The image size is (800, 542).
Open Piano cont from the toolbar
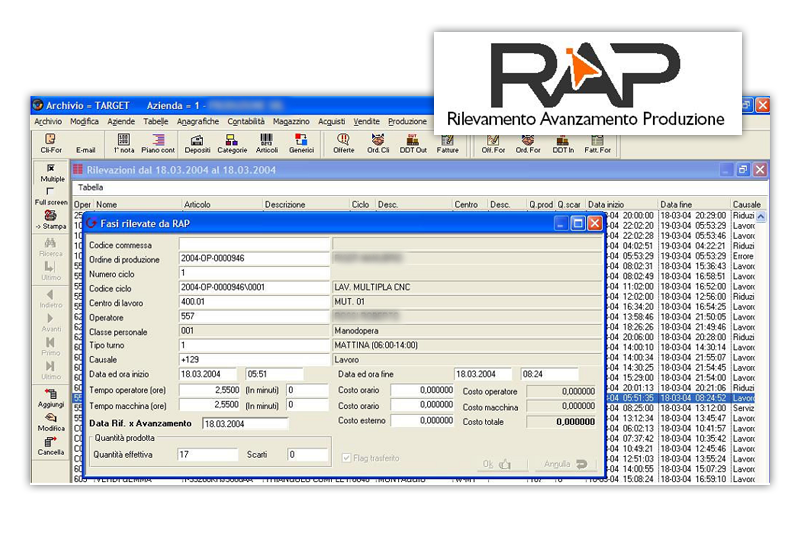coord(158,141)
